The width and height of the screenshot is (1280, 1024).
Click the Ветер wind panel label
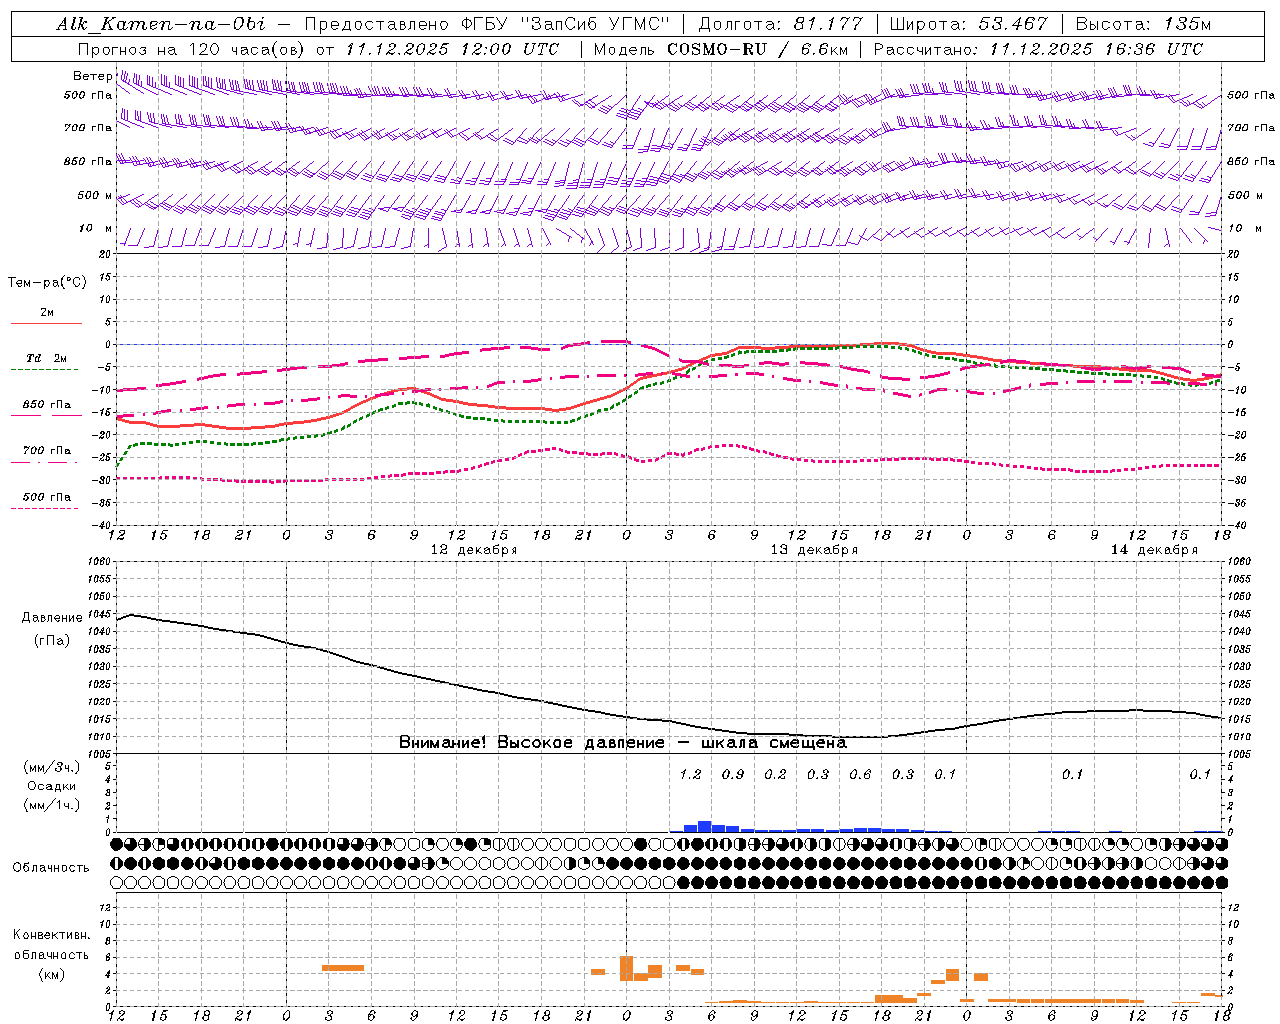(92, 76)
